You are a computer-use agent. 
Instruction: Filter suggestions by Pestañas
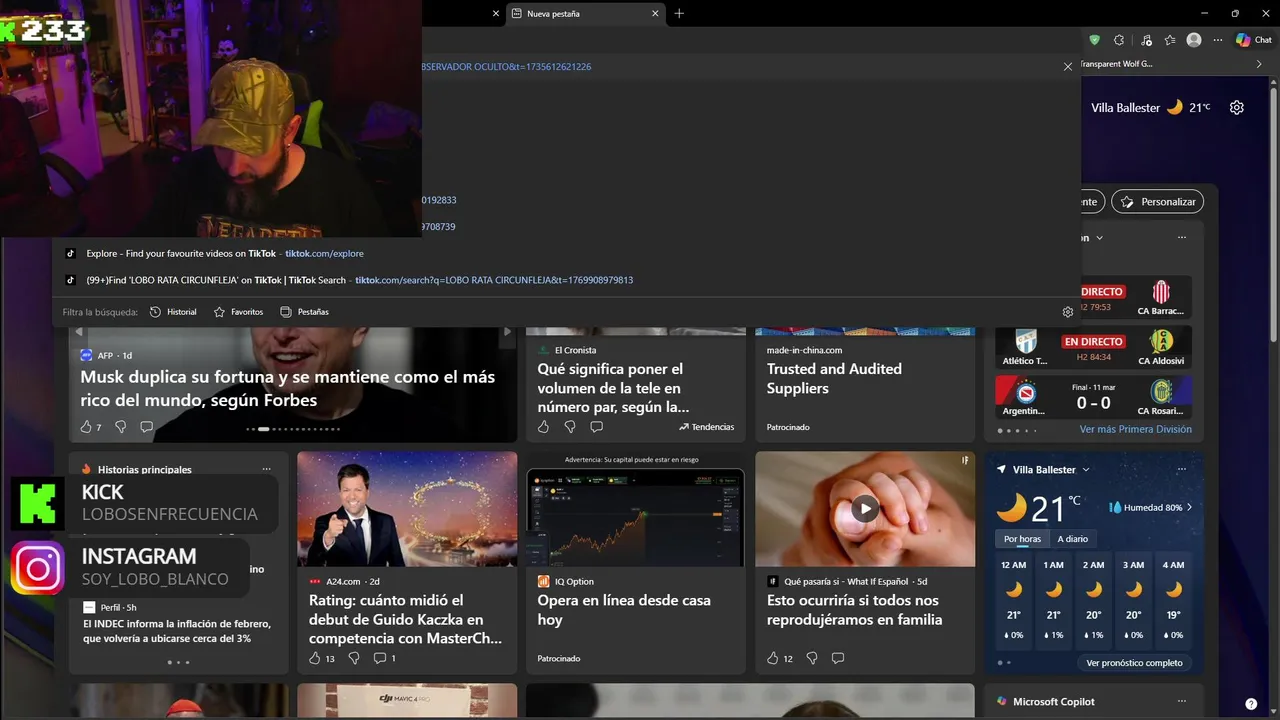pos(304,312)
